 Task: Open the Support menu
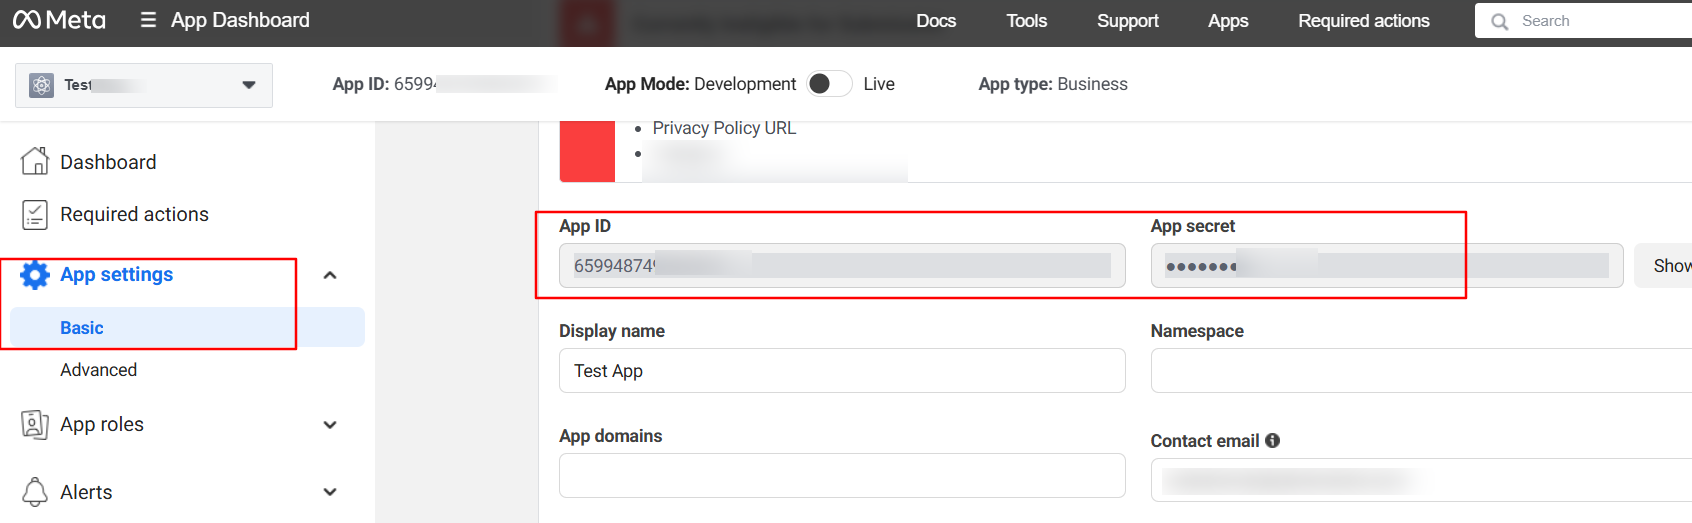click(1127, 21)
